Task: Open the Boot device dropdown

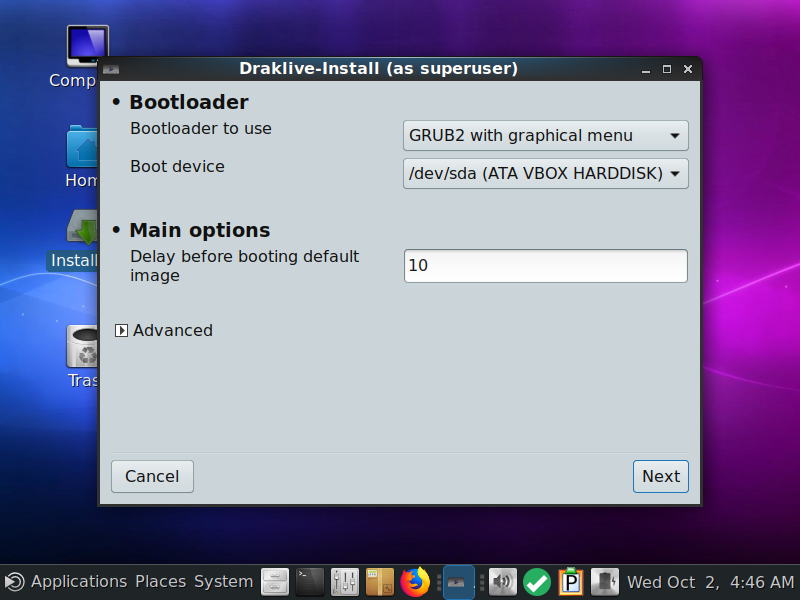Action: (545, 173)
